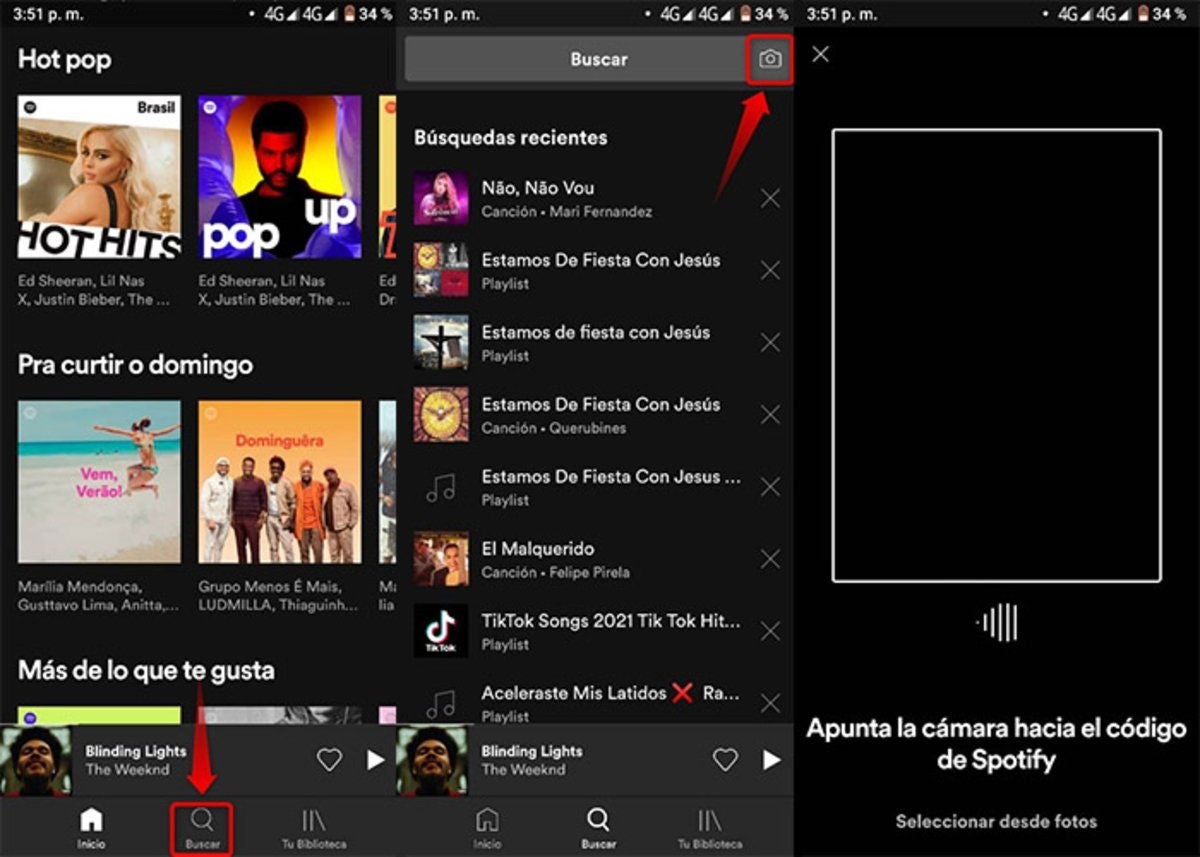Tap the camera scan frame area
Viewport: 1200px width, 857px height.
(996, 355)
